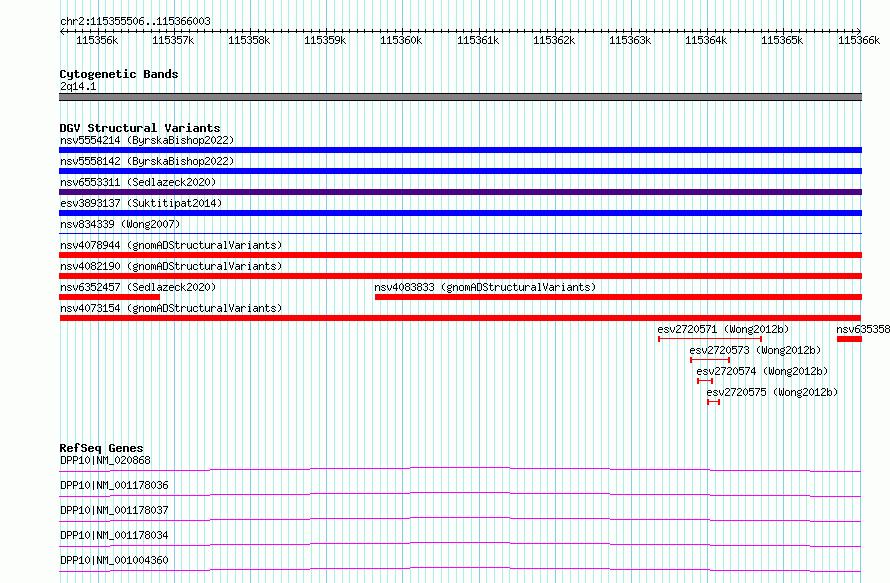Screen dimensions: 890x583
Task: Open variant nsv5558142 (ByrskaBishop2022) label
Action: coord(147,161)
